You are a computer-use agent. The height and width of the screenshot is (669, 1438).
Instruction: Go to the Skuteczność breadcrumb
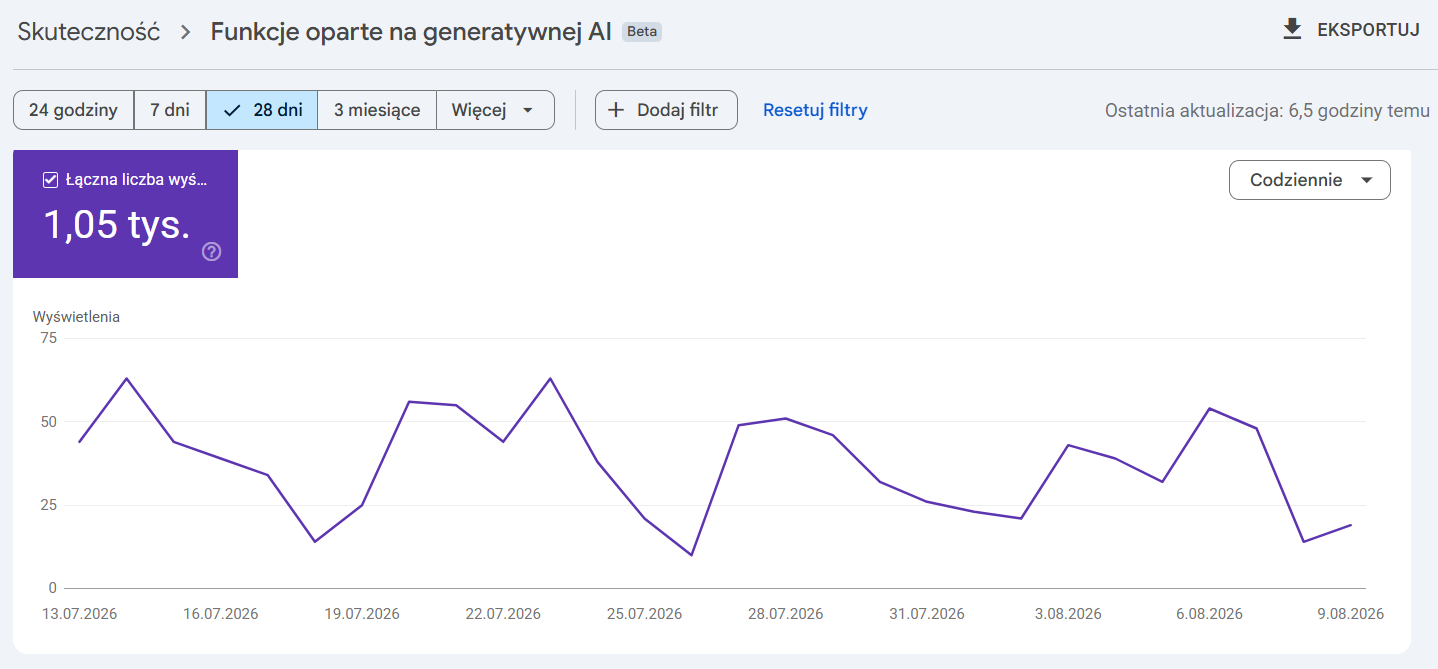click(89, 31)
